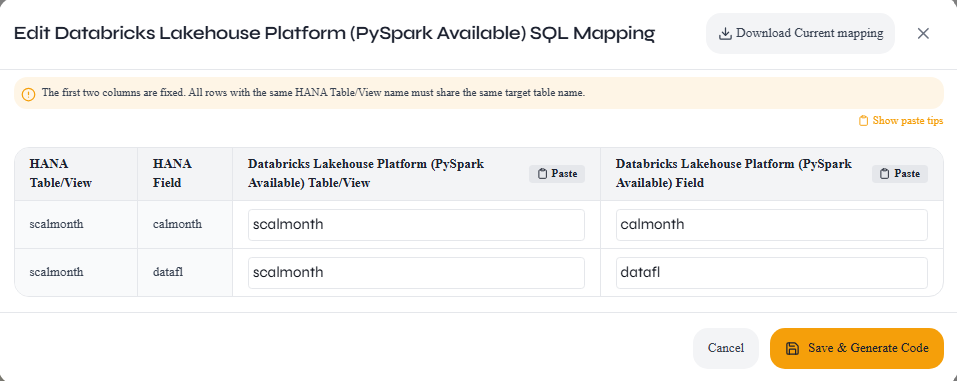Edit target field input containing datafl
Screen dimensions: 957x381
point(771,272)
